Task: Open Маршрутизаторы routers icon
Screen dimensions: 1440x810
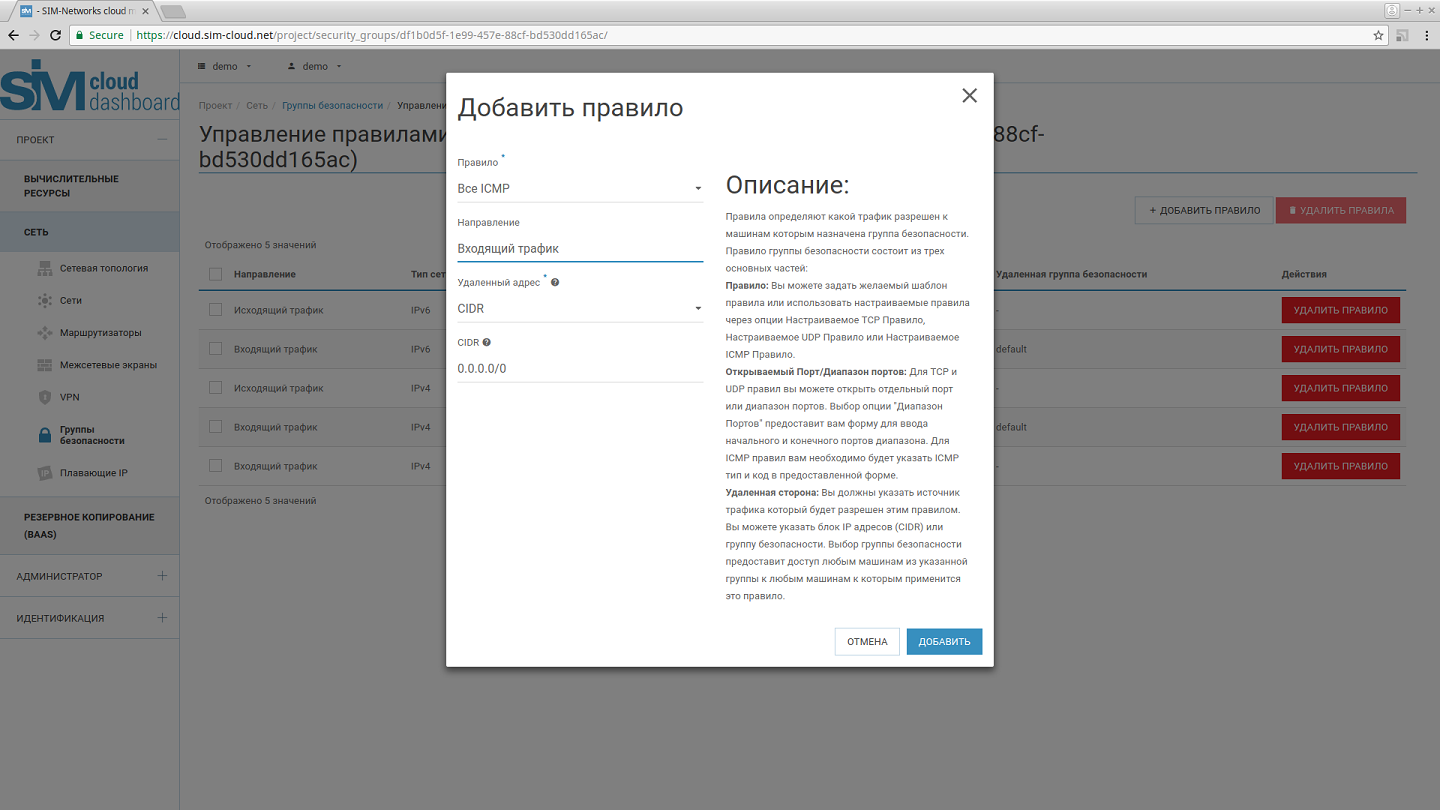Action: [x=45, y=333]
